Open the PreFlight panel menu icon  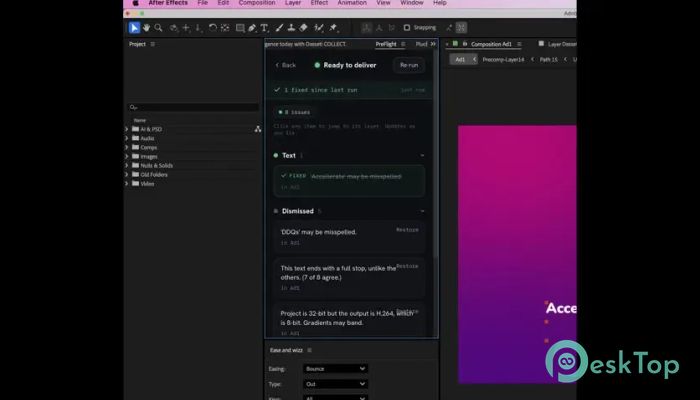(x=403, y=44)
